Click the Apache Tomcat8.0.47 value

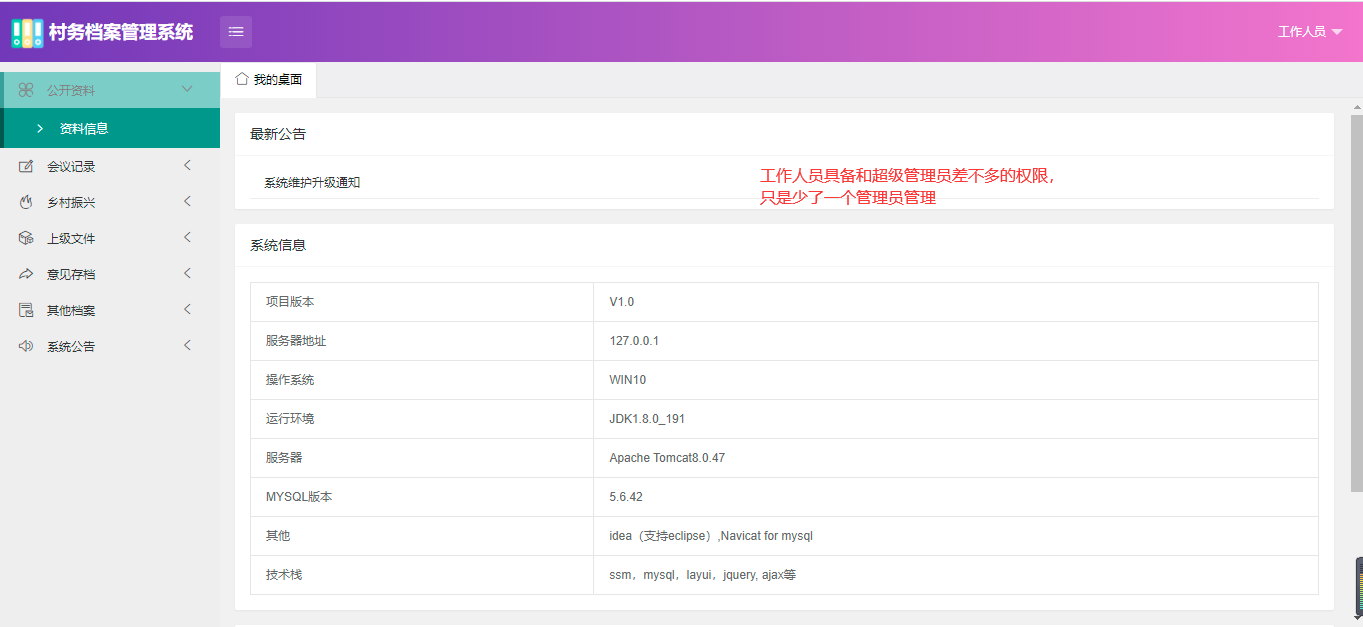click(x=667, y=458)
